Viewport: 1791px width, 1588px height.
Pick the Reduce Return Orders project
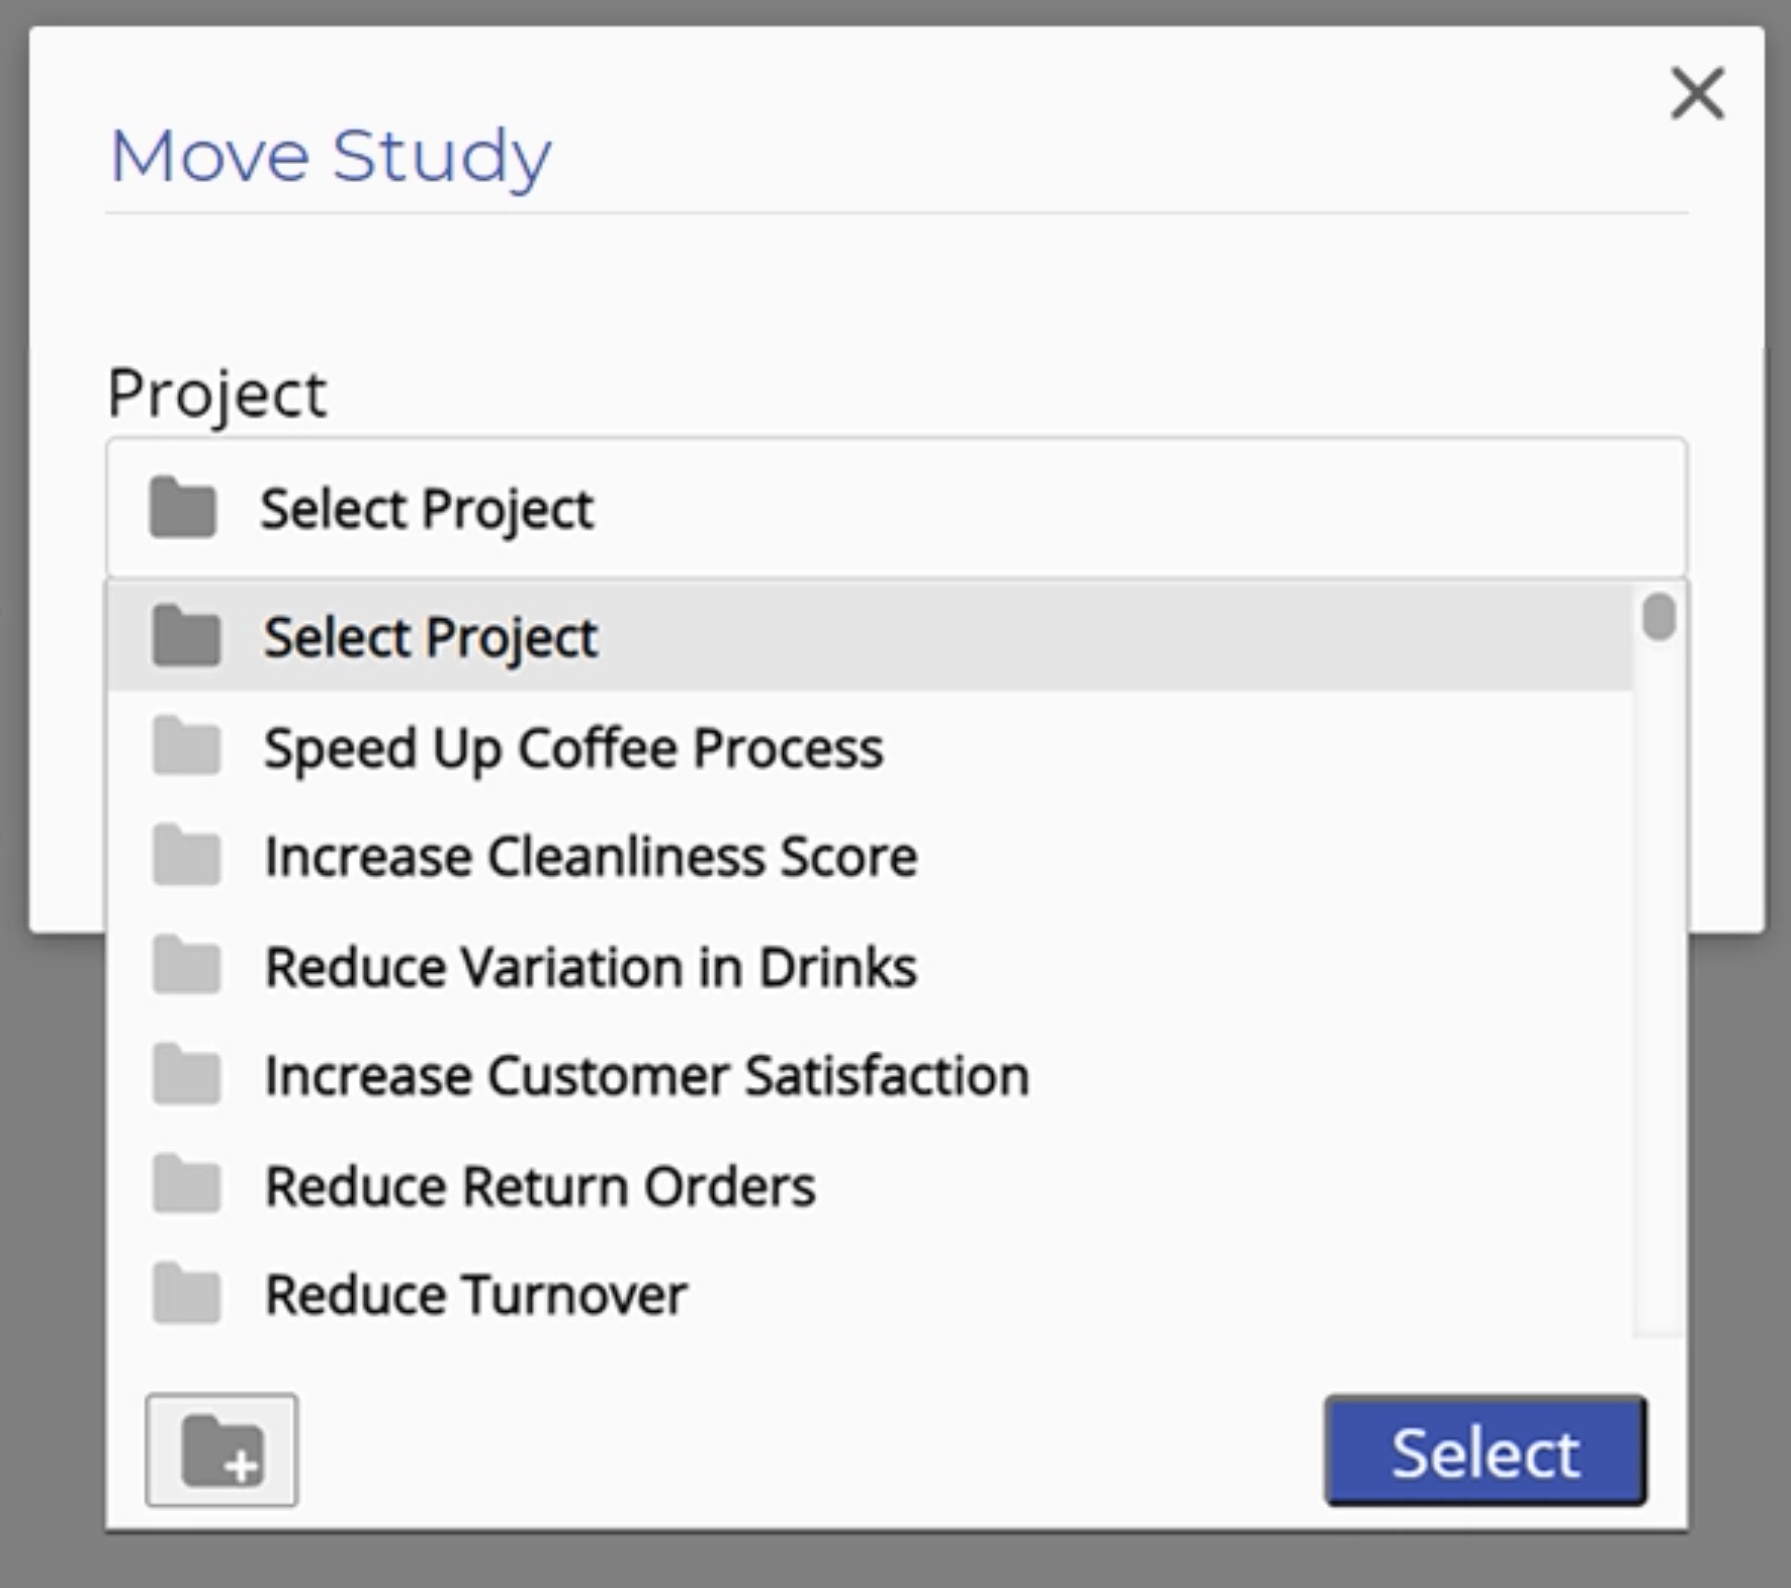coord(540,1186)
